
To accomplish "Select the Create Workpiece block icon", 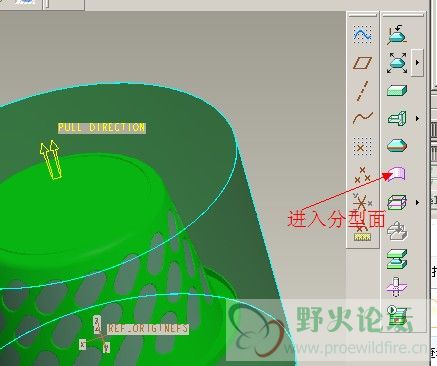I will click(397, 90).
